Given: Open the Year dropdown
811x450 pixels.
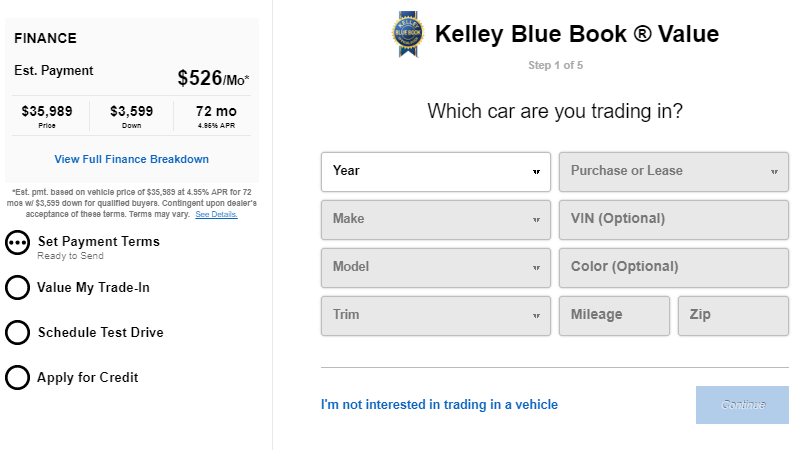Looking at the screenshot, I should tap(435, 172).
